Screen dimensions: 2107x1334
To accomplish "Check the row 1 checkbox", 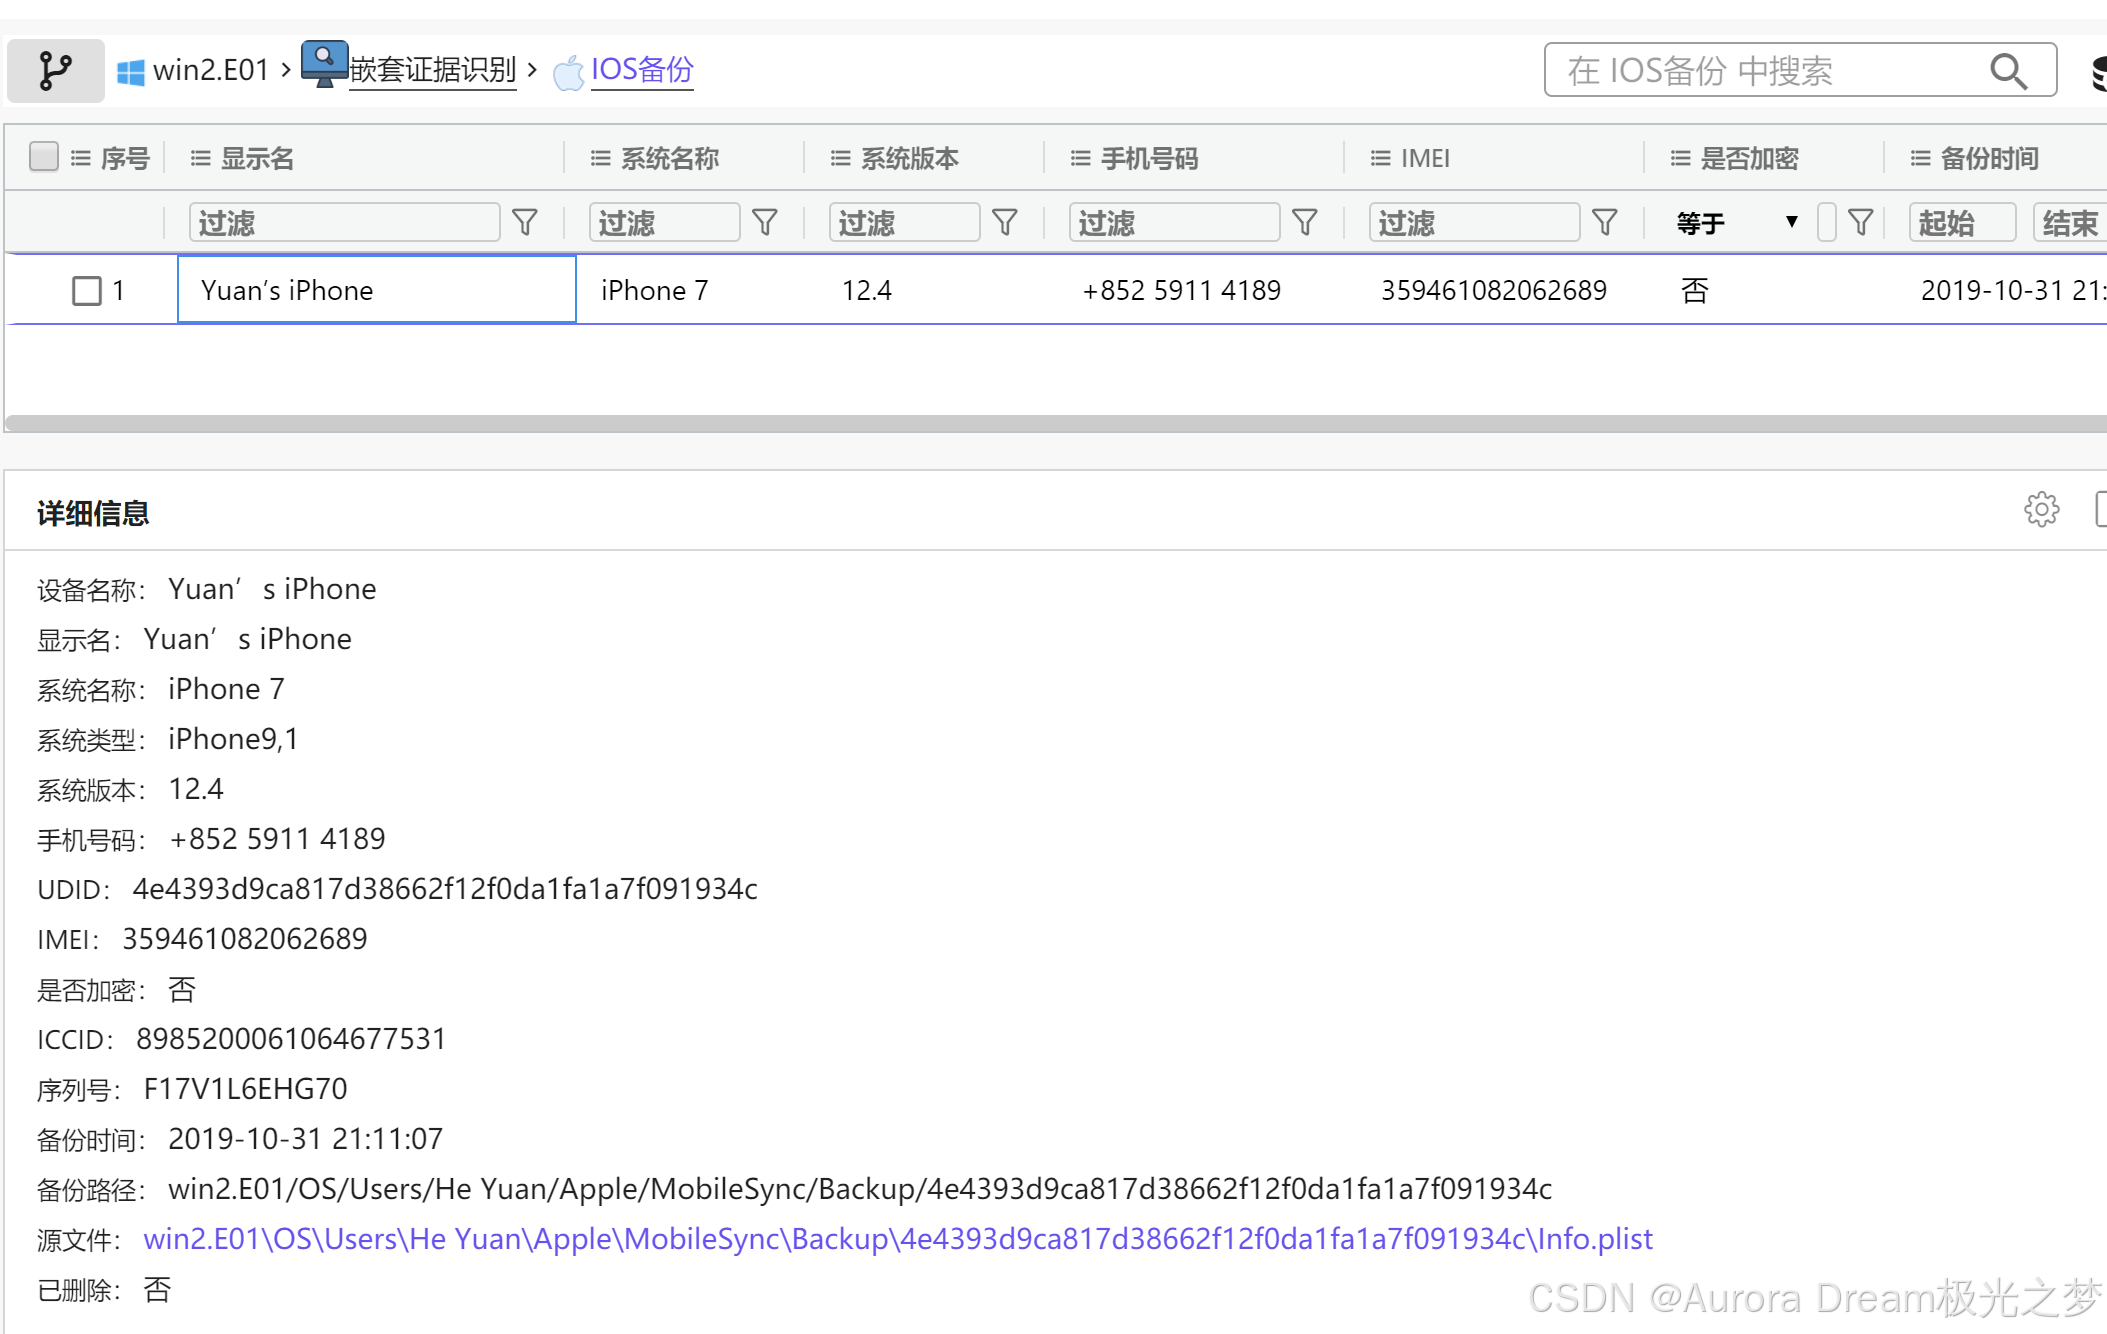I will (87, 291).
